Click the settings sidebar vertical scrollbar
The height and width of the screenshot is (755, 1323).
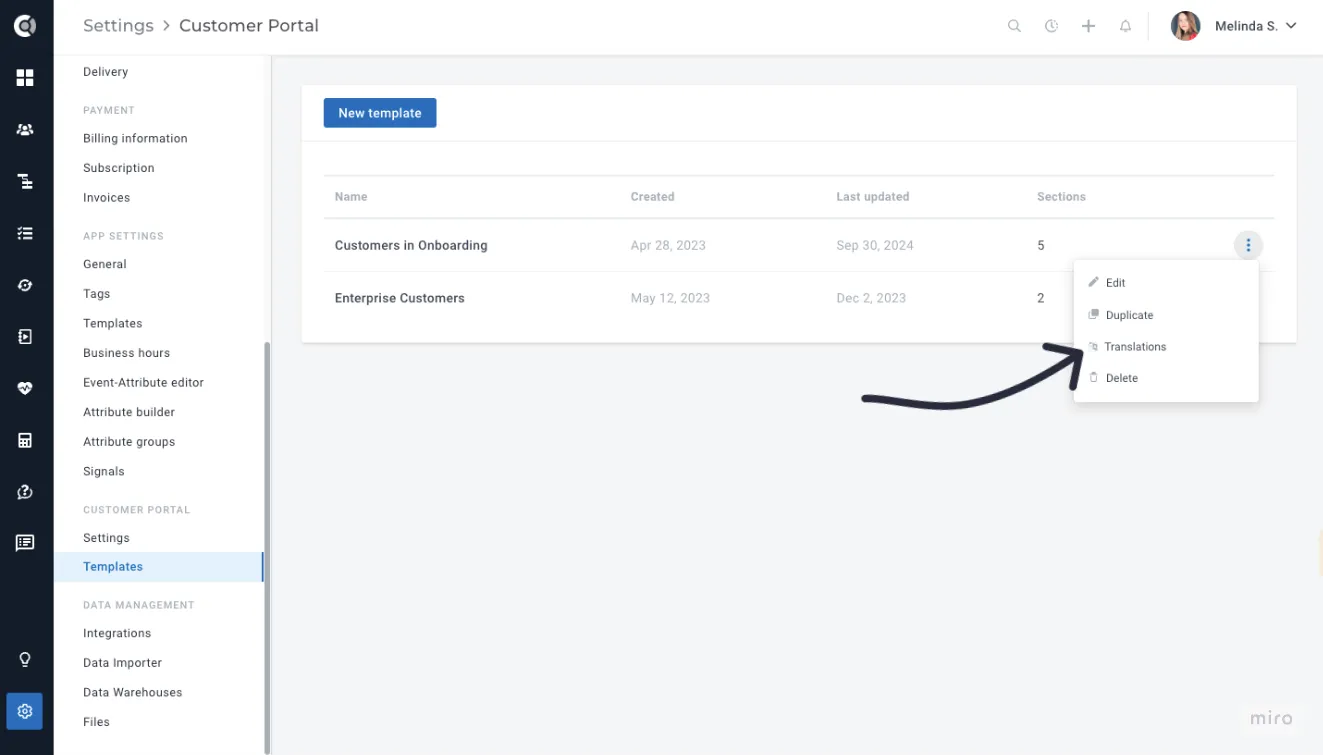[267, 546]
